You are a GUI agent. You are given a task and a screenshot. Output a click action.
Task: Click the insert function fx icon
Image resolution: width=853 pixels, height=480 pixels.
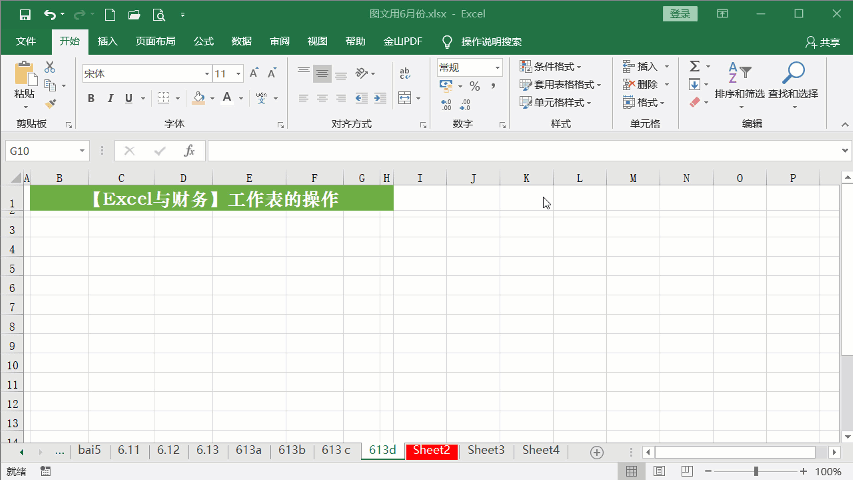(x=189, y=151)
